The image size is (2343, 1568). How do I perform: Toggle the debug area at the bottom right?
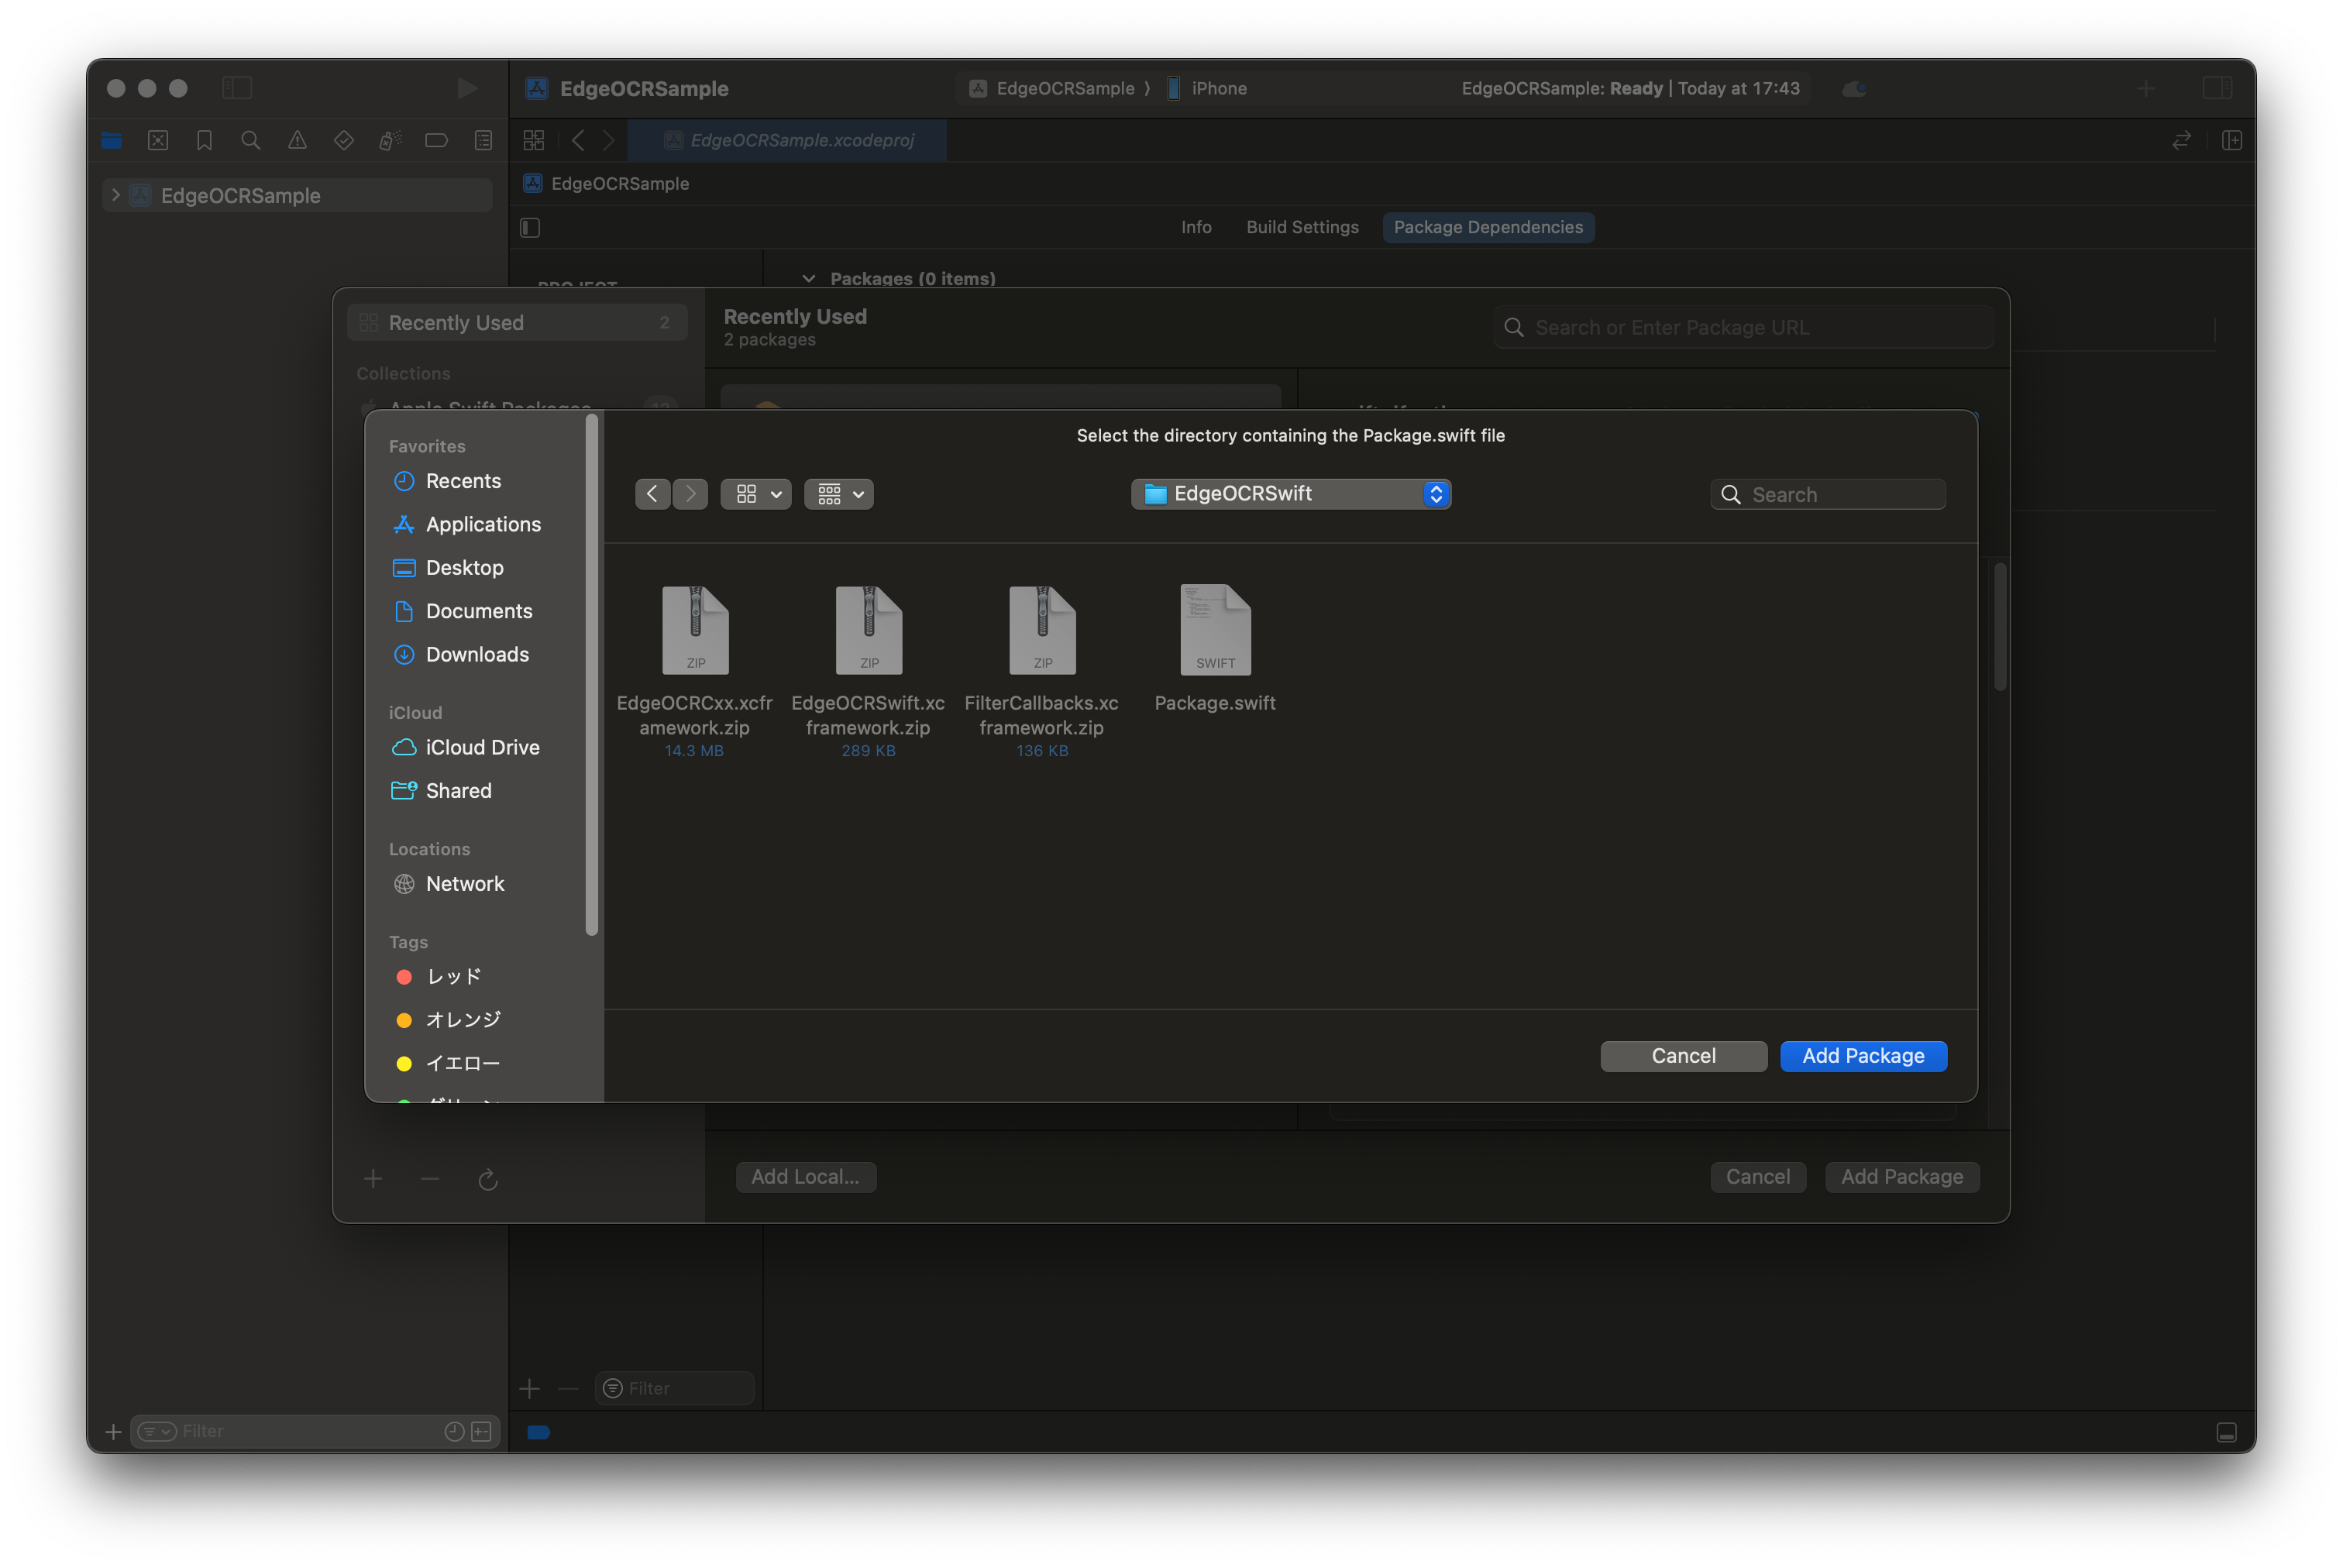pos(2226,1432)
